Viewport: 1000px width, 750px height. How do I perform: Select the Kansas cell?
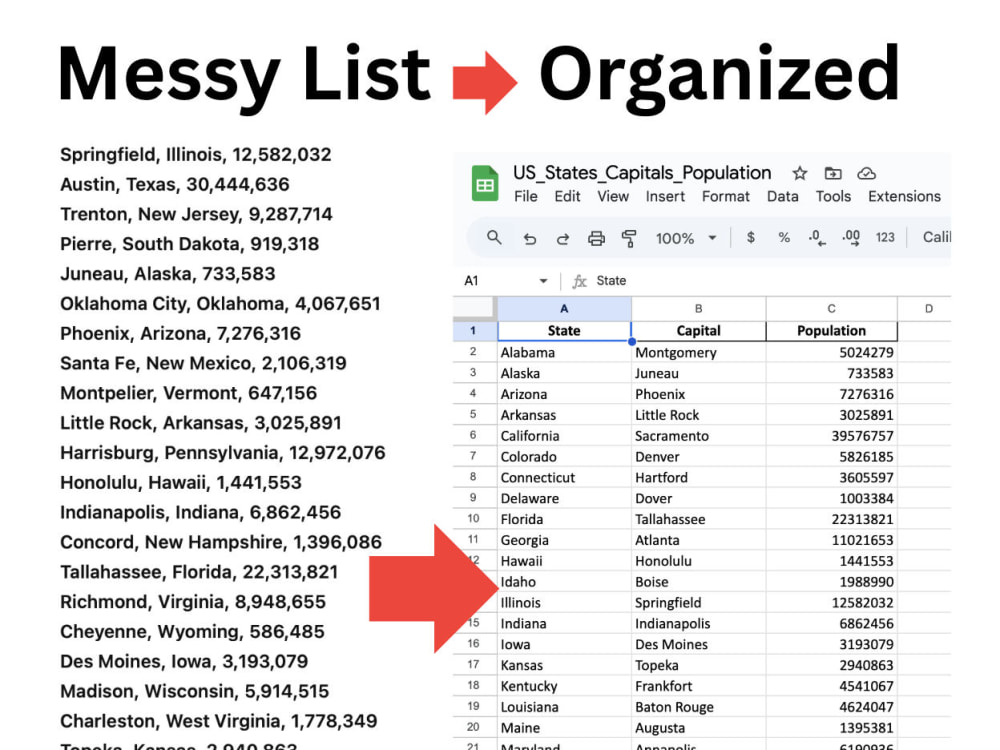[x=564, y=665]
